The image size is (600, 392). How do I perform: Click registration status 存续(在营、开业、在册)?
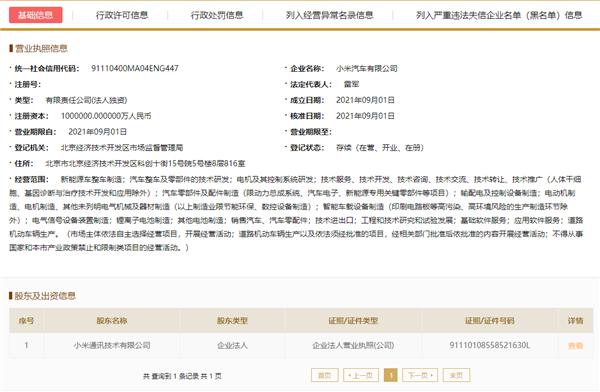pyautogui.click(x=380, y=148)
